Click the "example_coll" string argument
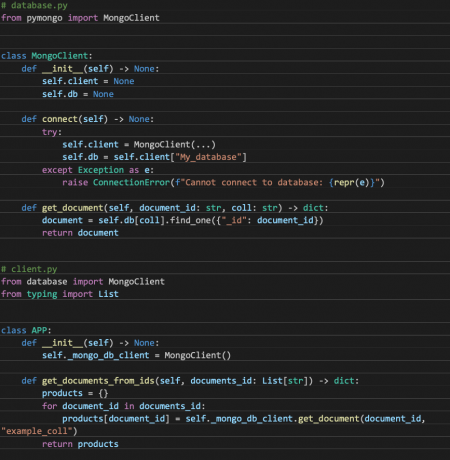 (37, 431)
